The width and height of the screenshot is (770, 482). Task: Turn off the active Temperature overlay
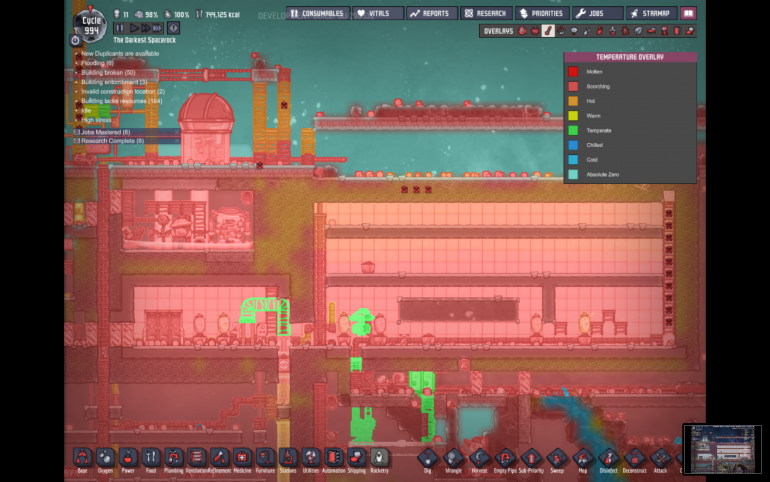tap(548, 31)
